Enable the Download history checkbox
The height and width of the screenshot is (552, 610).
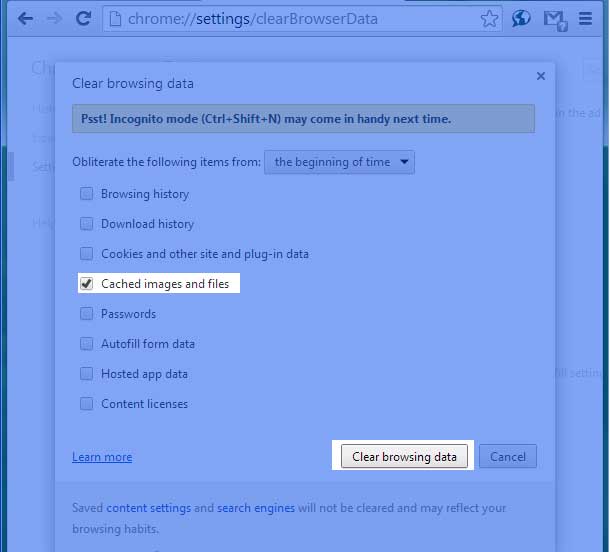(x=86, y=224)
